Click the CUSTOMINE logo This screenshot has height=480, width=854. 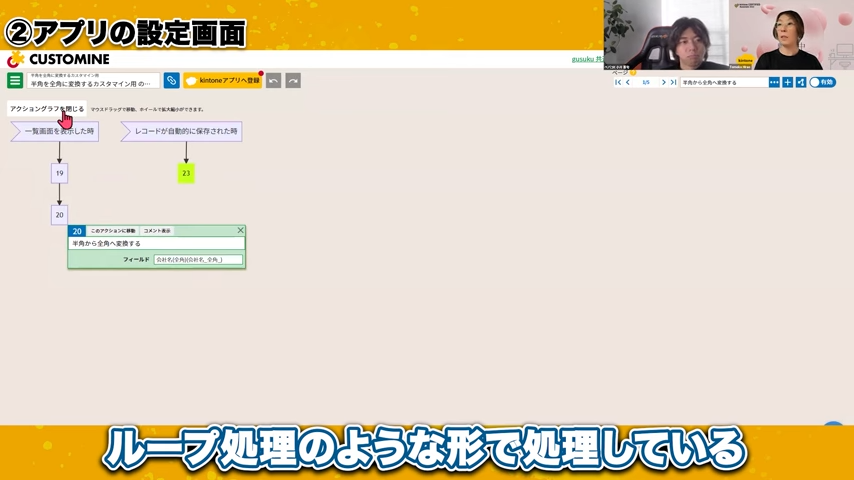[59, 59]
